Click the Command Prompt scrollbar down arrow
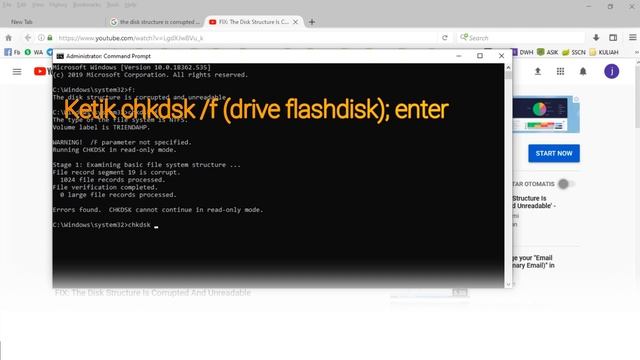Screen dimensions: 640x360 tap(508, 284)
